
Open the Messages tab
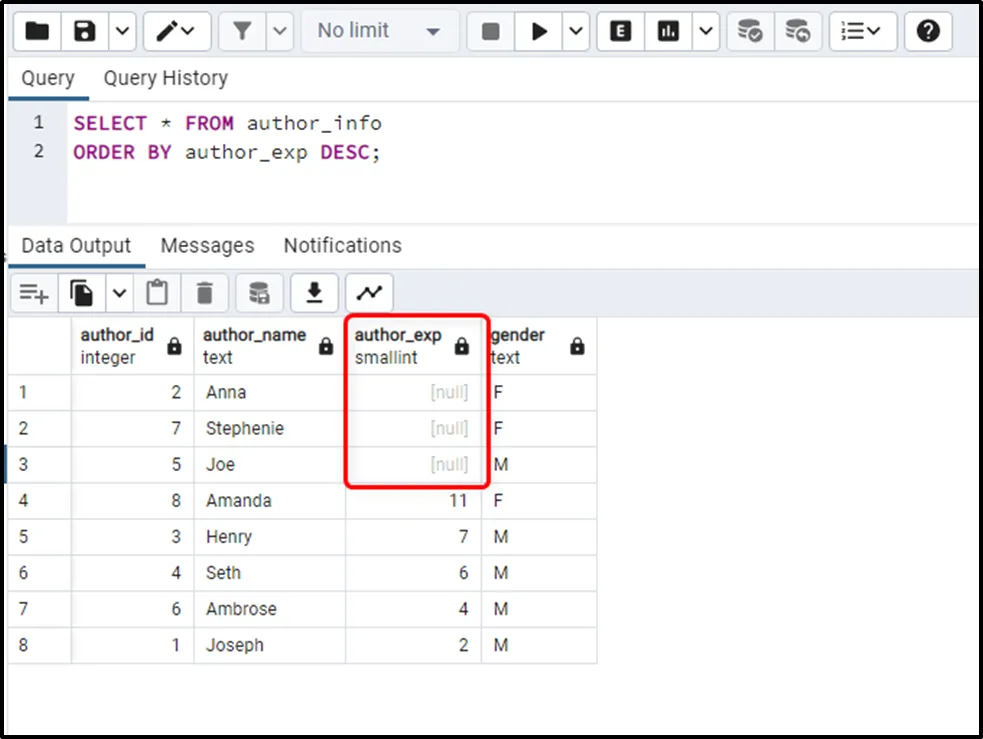click(x=207, y=245)
